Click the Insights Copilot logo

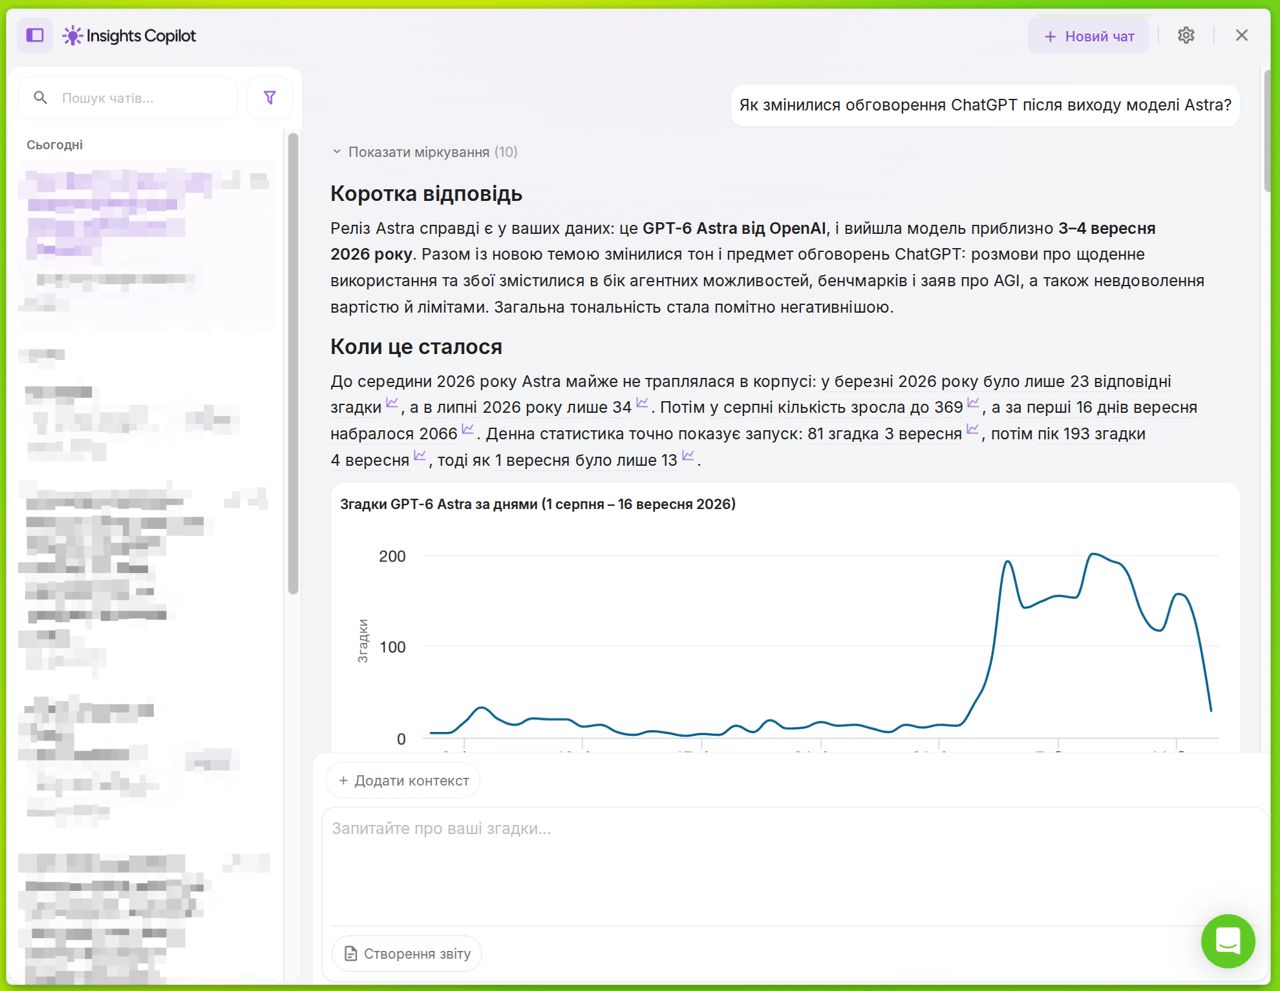point(130,36)
